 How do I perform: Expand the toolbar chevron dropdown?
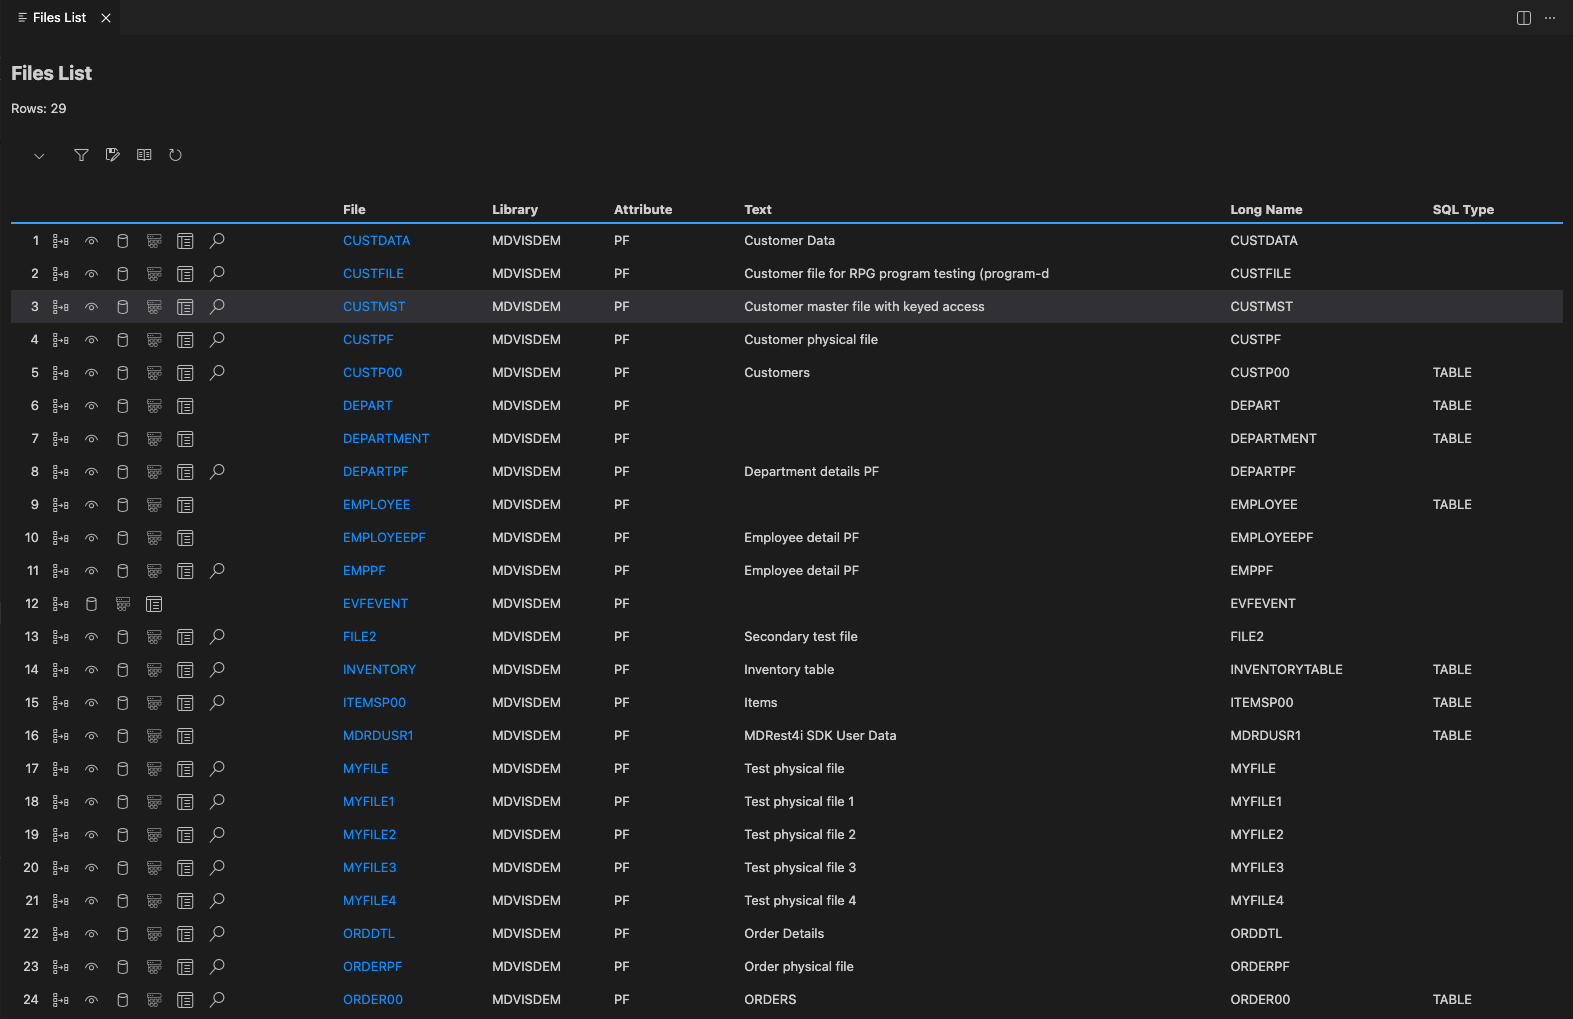(39, 156)
